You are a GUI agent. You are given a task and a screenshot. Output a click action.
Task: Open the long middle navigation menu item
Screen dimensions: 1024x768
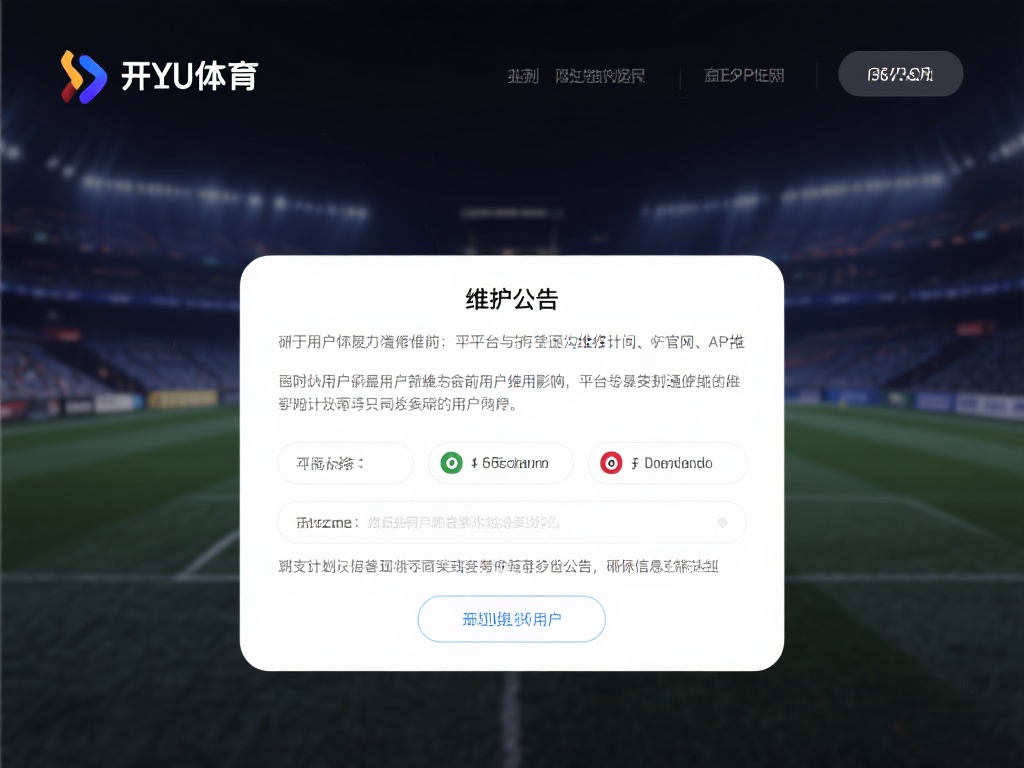(600, 76)
